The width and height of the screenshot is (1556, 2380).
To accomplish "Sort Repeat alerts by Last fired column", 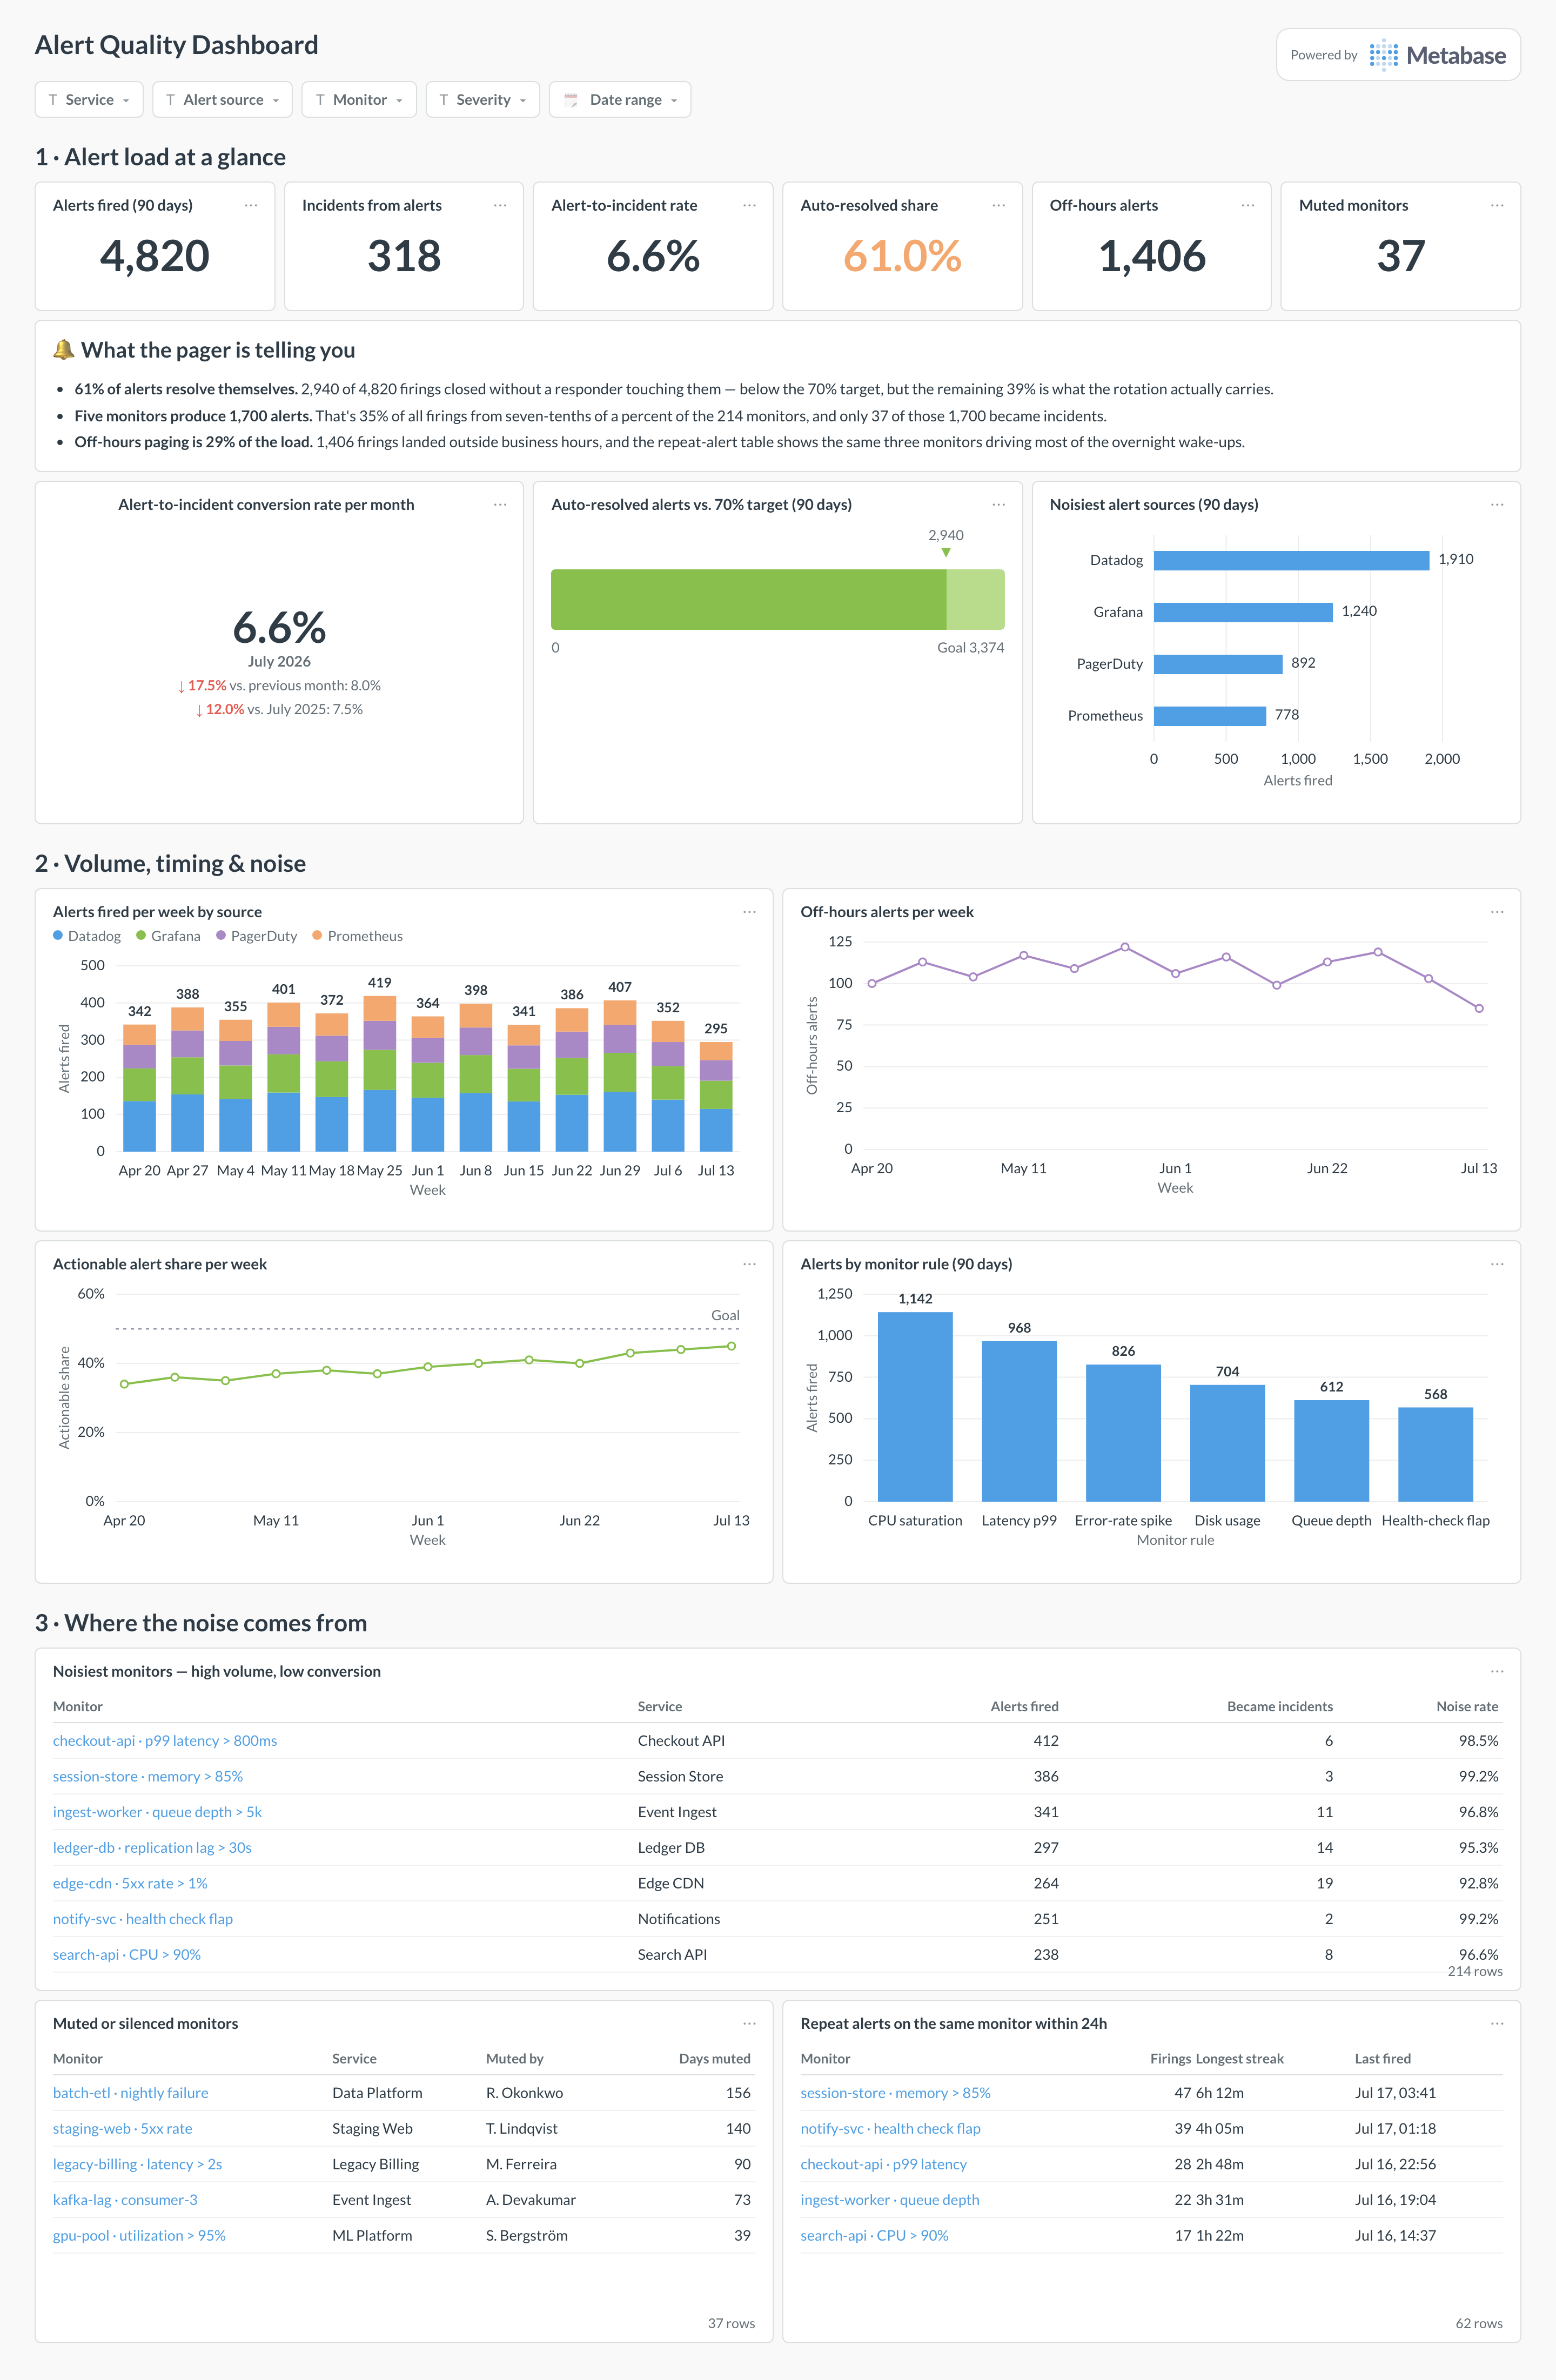I will 1382,2059.
